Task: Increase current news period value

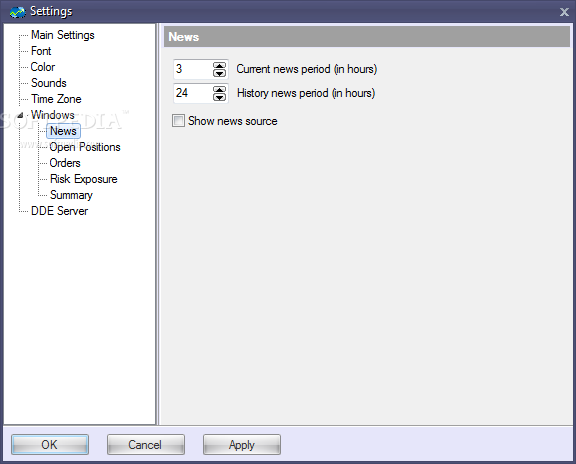Action: [x=219, y=65]
